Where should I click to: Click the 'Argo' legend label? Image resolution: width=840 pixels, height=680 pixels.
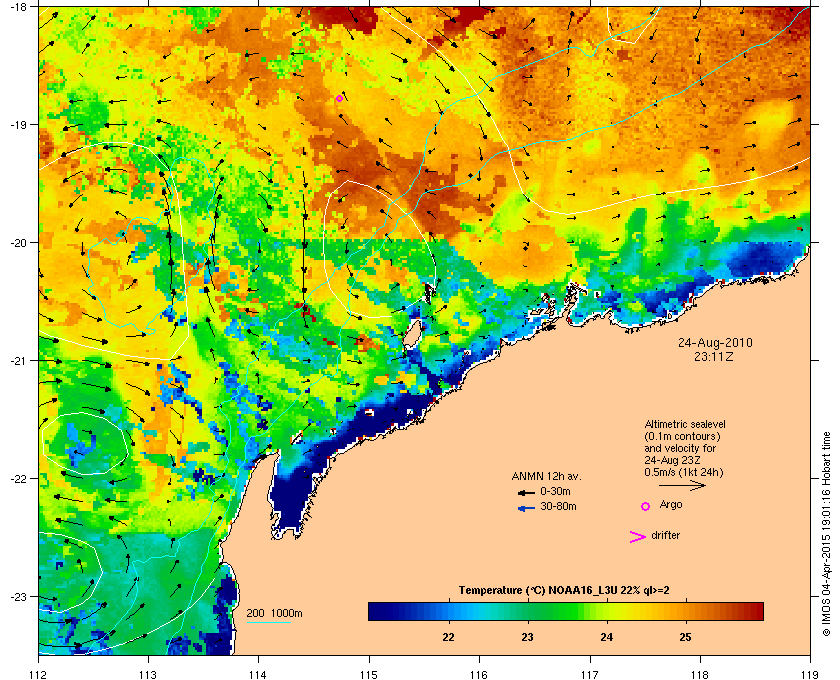point(671,504)
